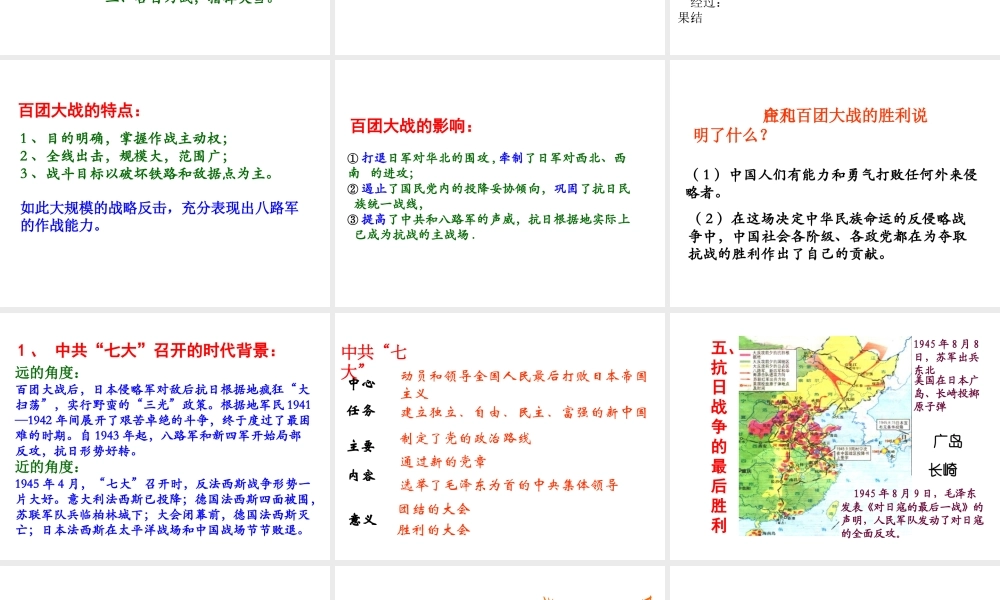Open the 中共"七大"召开的时代背景 slide thumbnail

click(x=165, y=436)
